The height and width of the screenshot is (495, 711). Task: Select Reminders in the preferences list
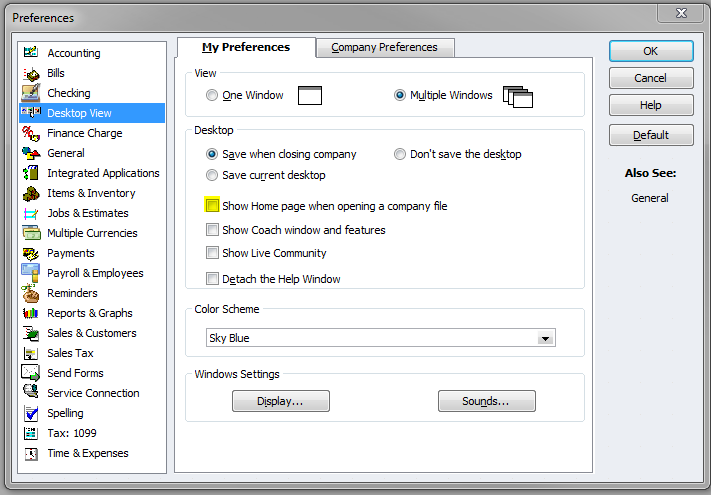coord(92,293)
